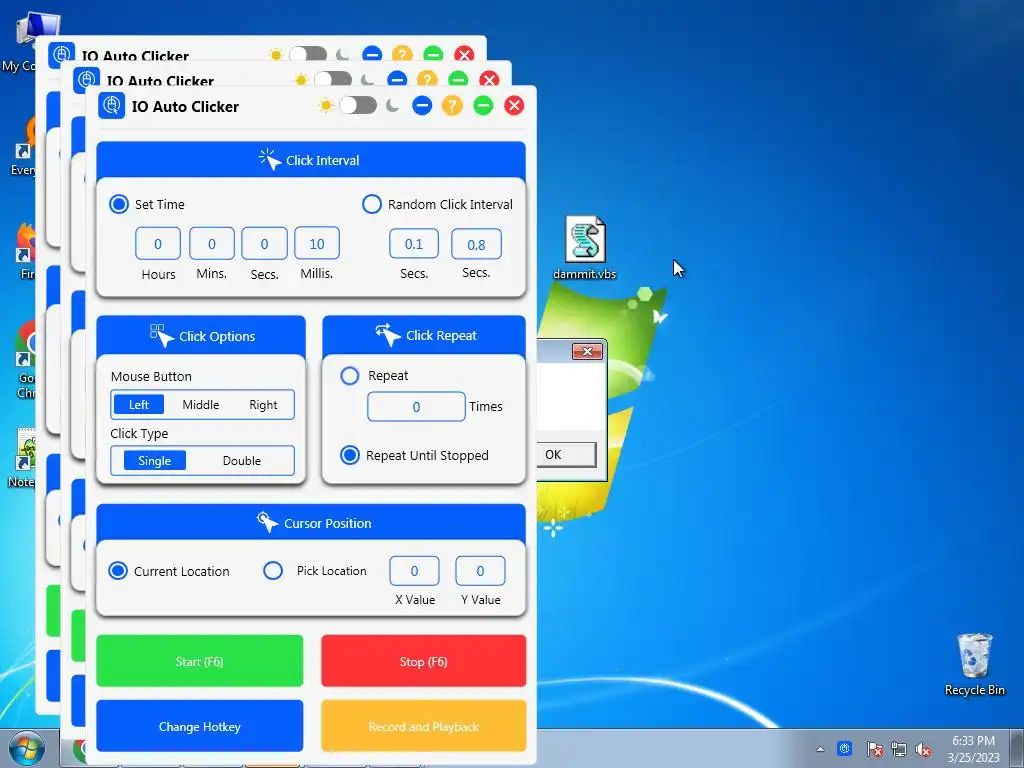The width and height of the screenshot is (1024, 768).
Task: Click the network tray icon
Action: pyautogui.click(x=899, y=749)
